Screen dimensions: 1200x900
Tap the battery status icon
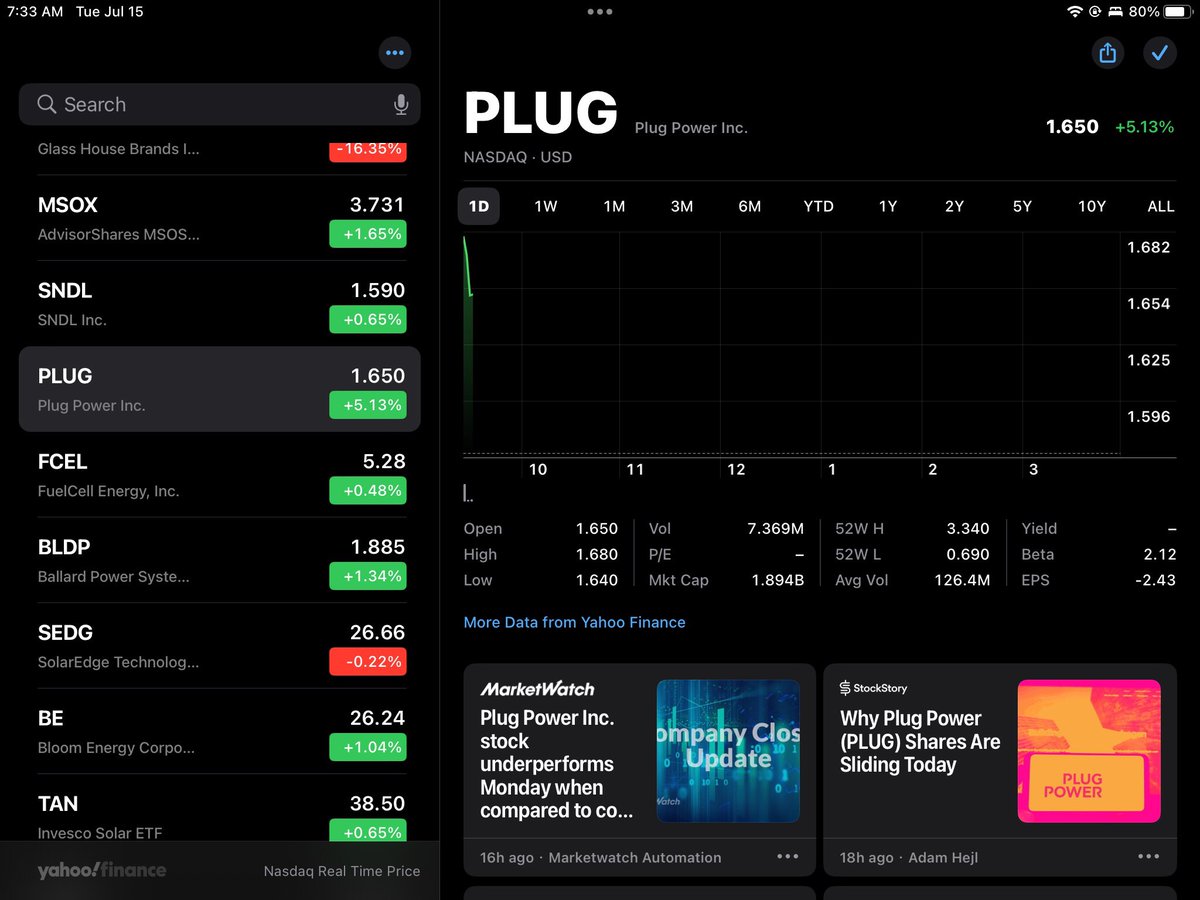1178,12
